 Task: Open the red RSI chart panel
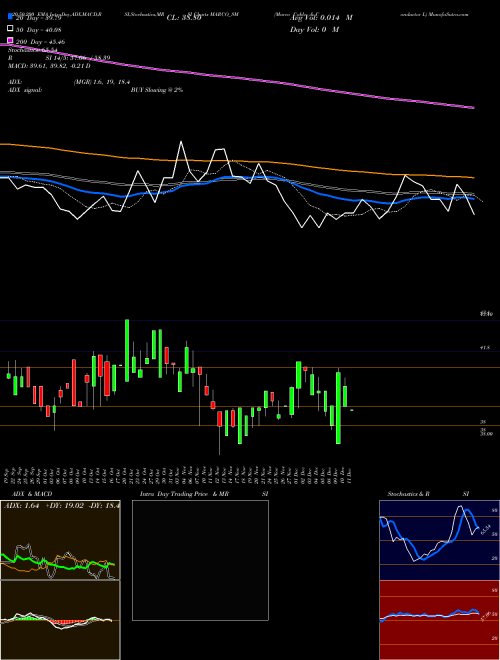[x=439, y=620]
